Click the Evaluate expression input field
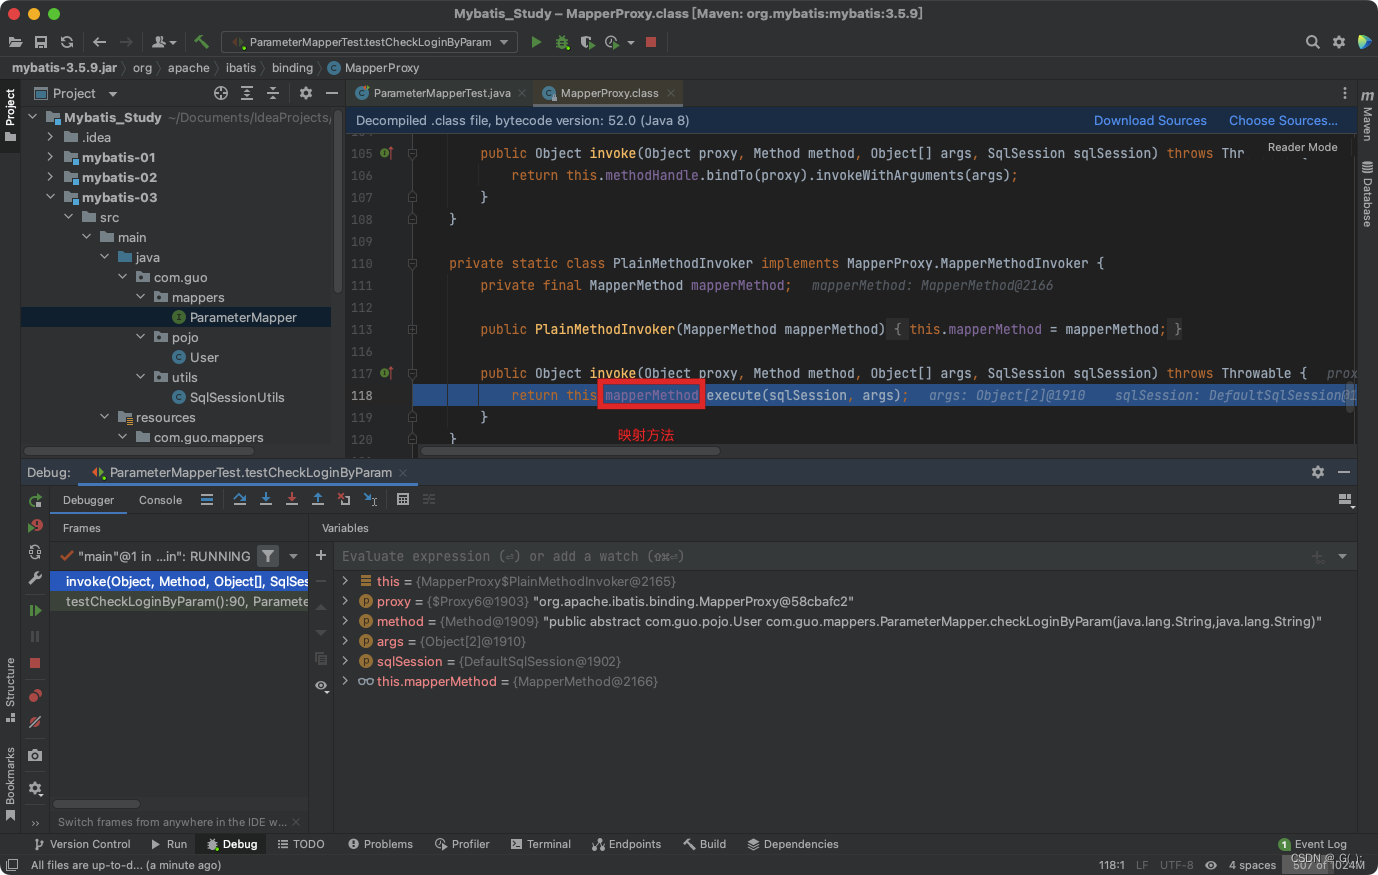This screenshot has width=1378, height=875. click(820, 556)
